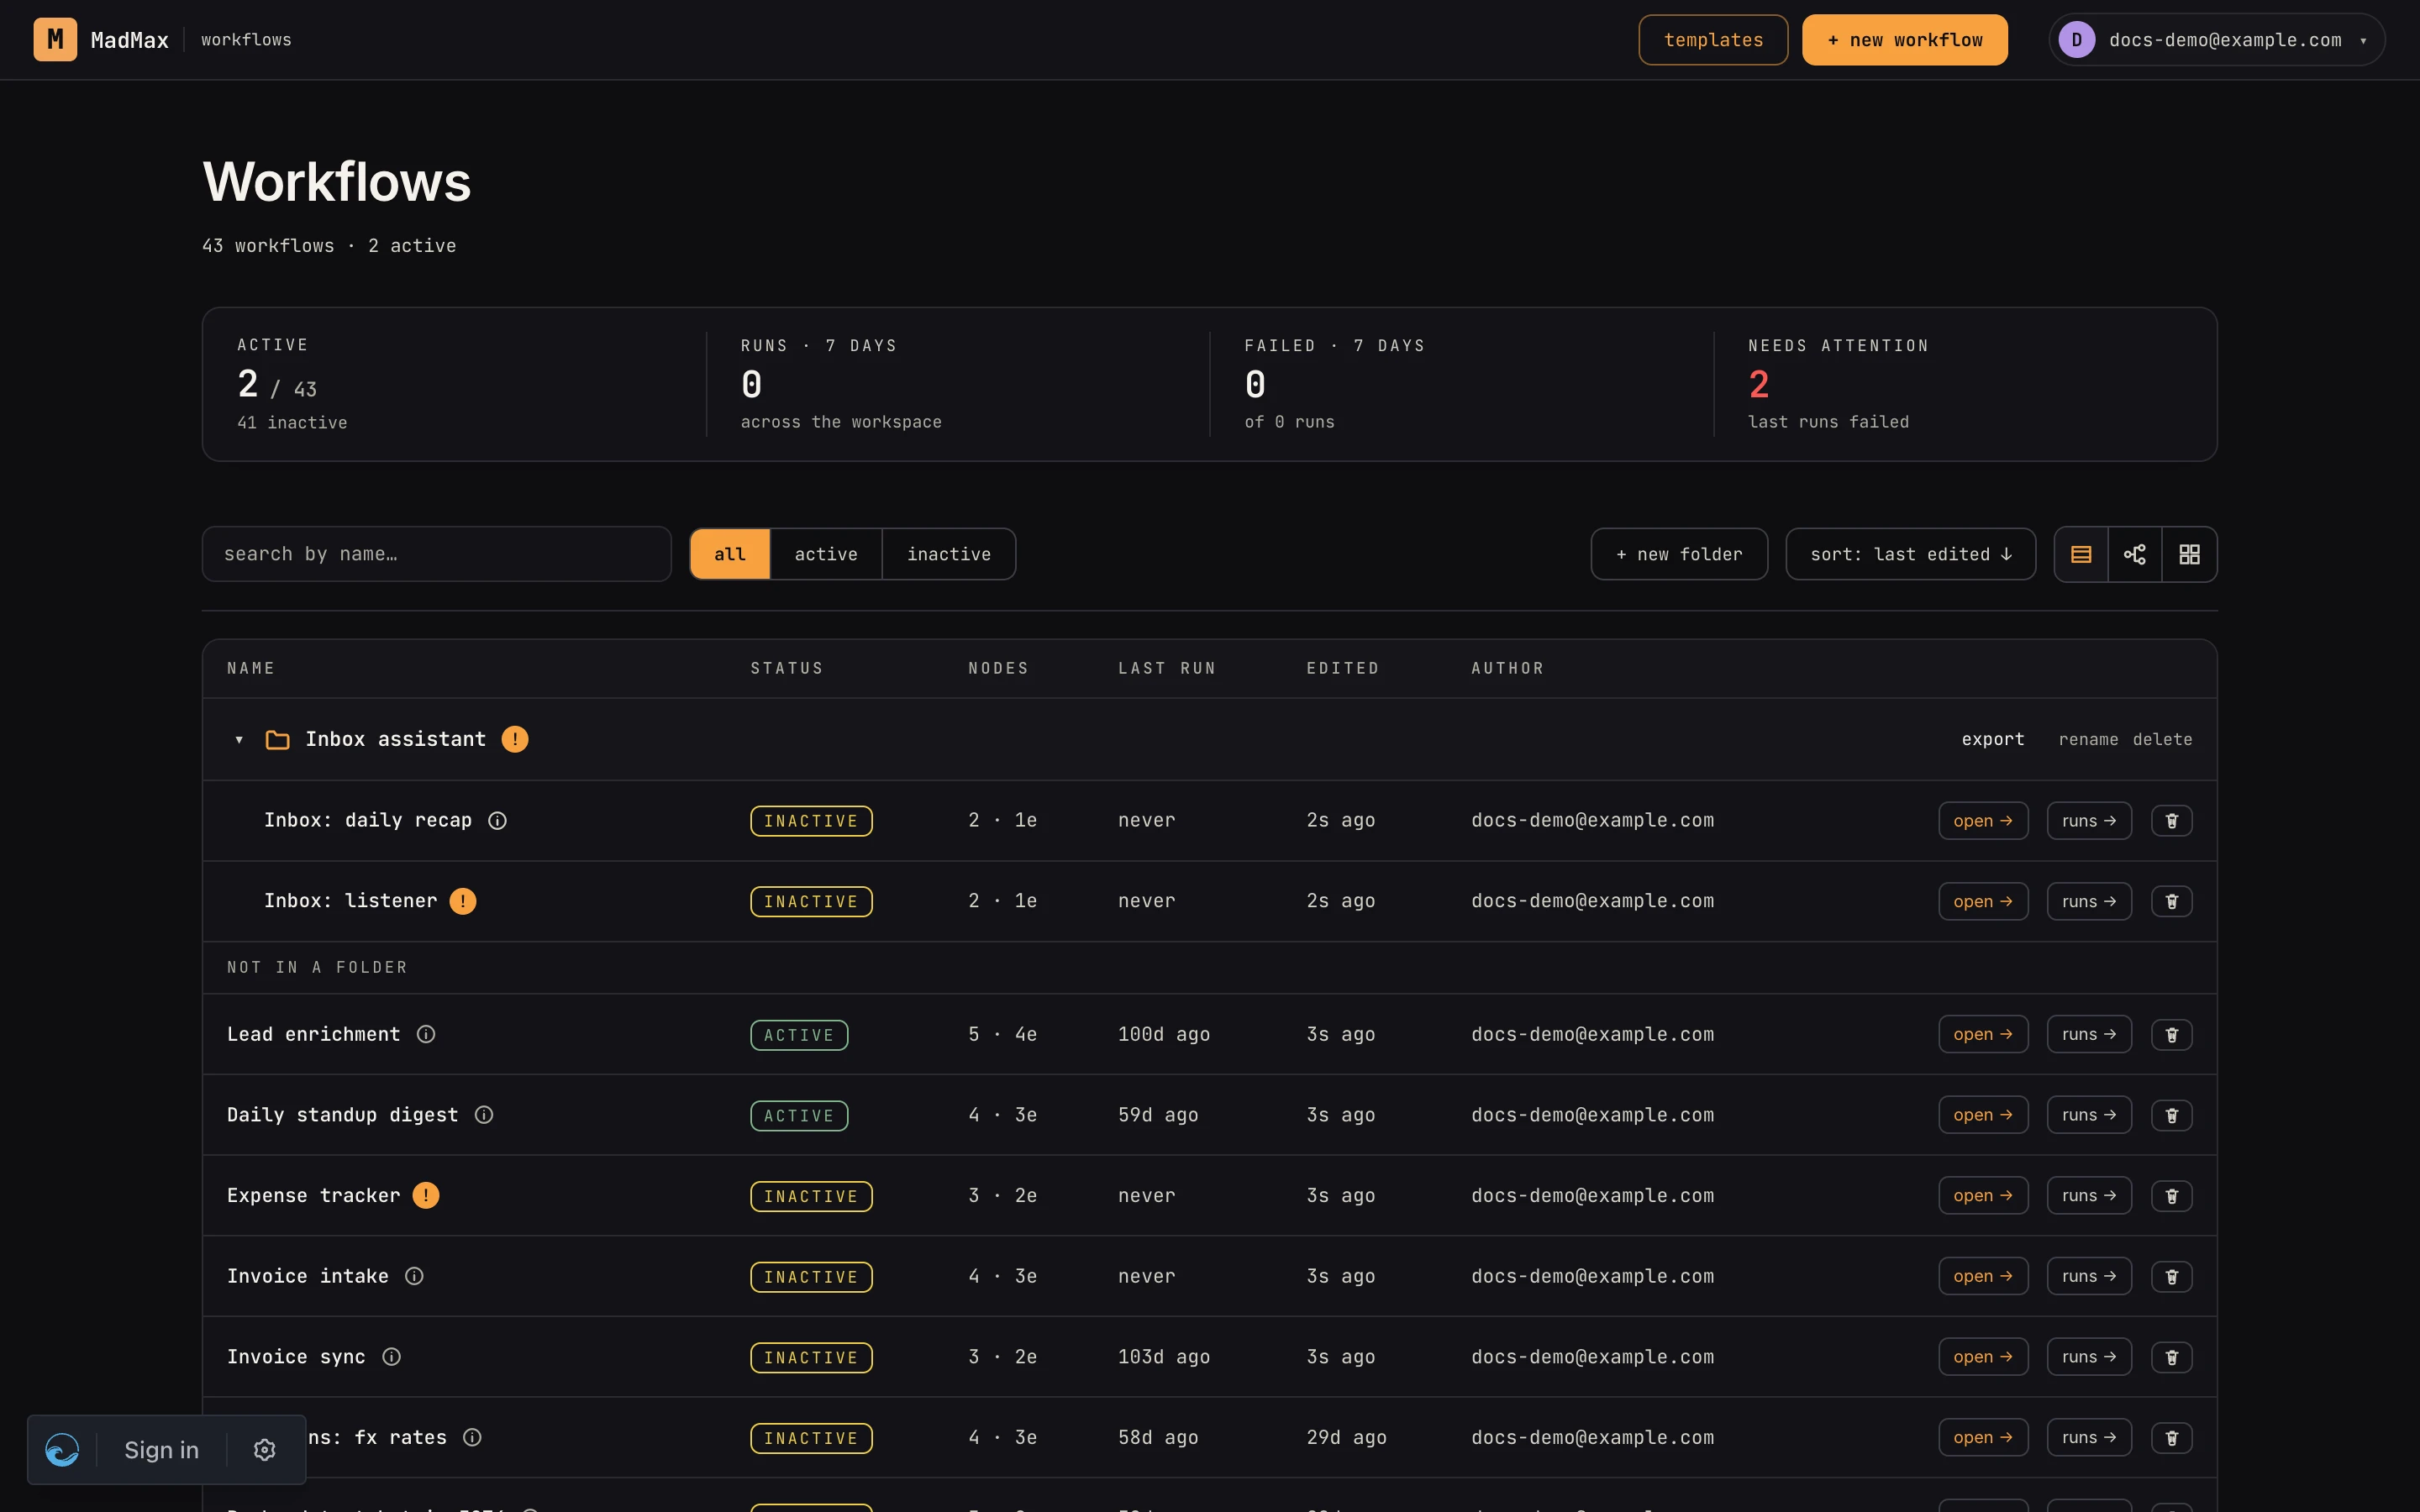The width and height of the screenshot is (2420, 1512).
Task: View runs for Invoice sync
Action: click(x=2089, y=1357)
